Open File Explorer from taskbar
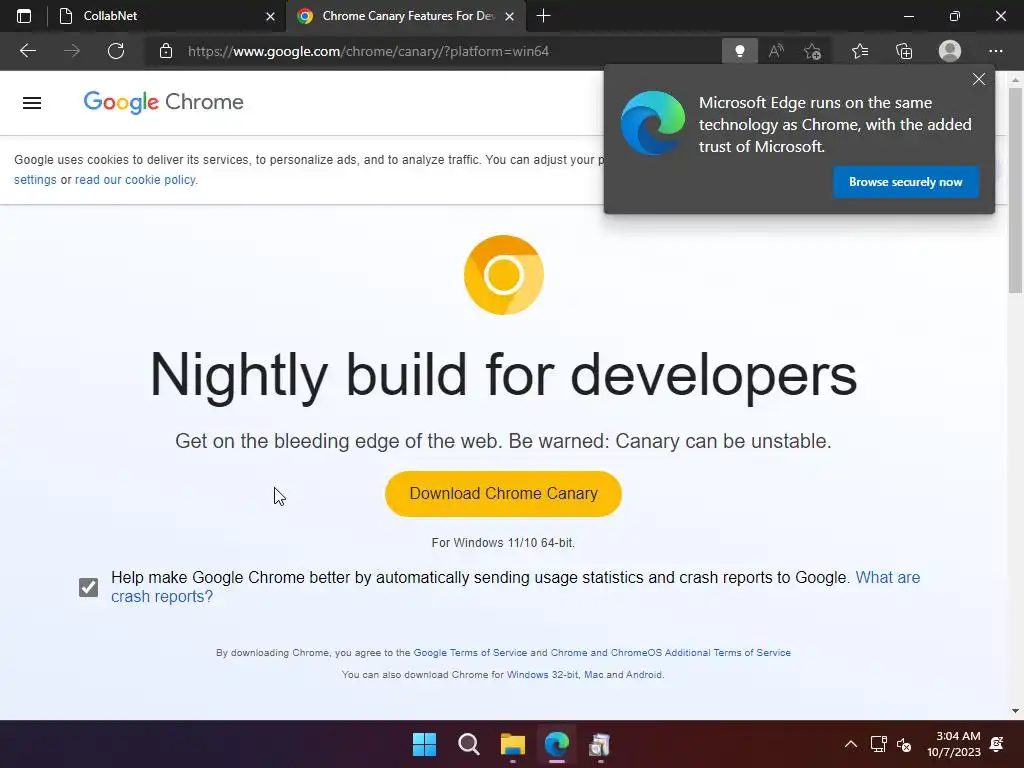1024x768 pixels. pos(513,744)
